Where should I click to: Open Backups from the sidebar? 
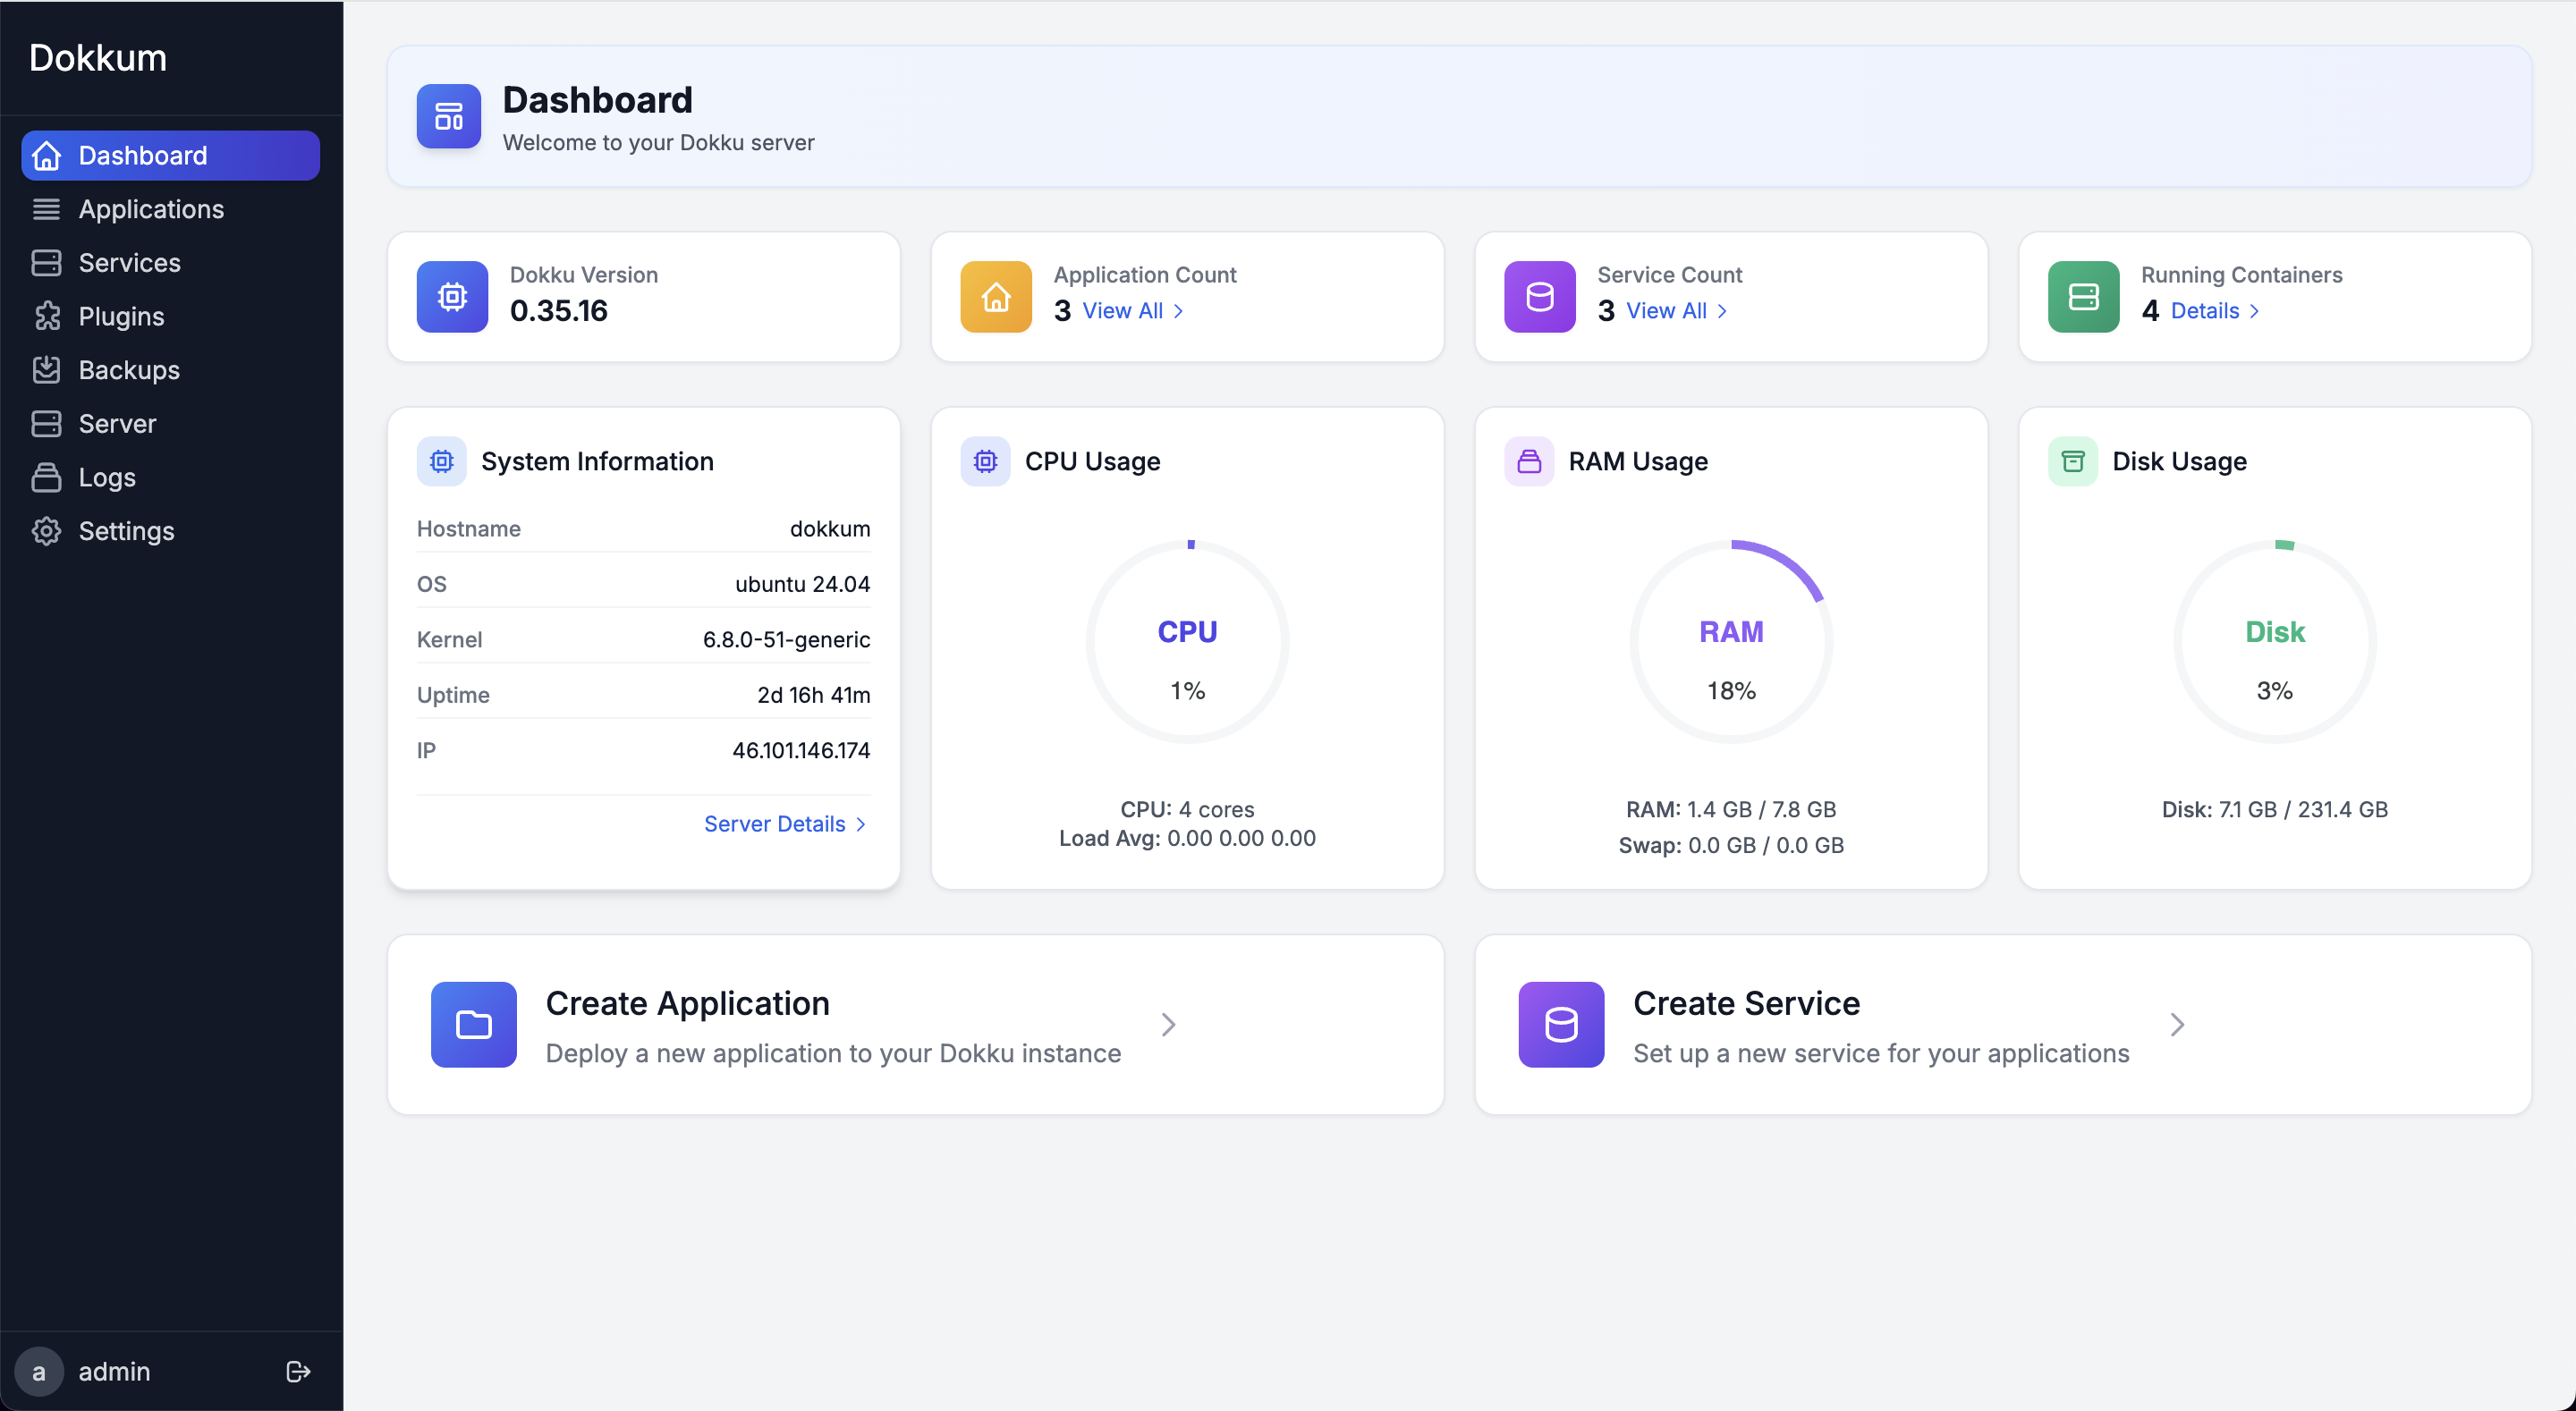click(128, 369)
